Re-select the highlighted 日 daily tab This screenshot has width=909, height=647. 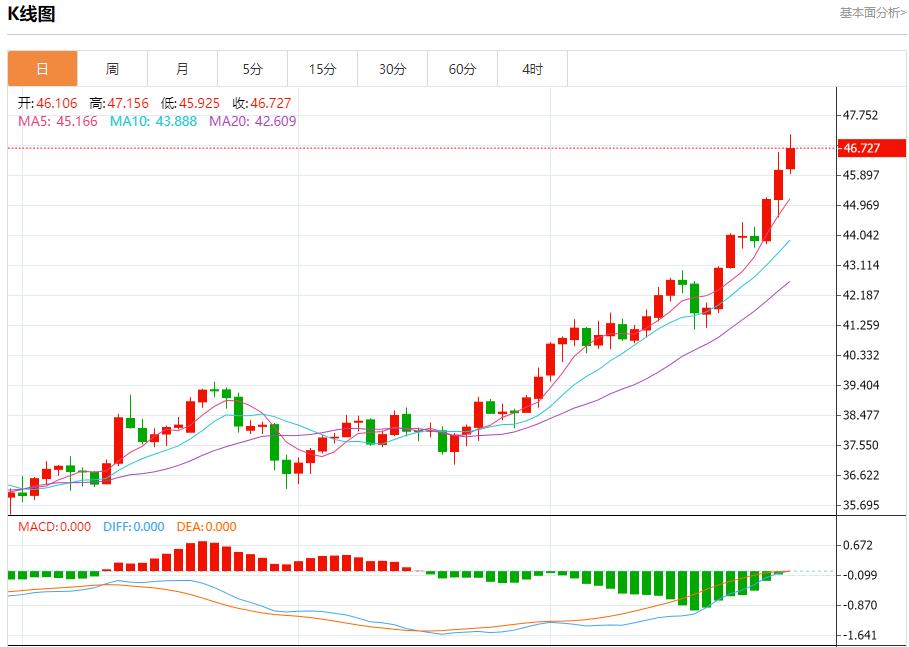(x=43, y=69)
